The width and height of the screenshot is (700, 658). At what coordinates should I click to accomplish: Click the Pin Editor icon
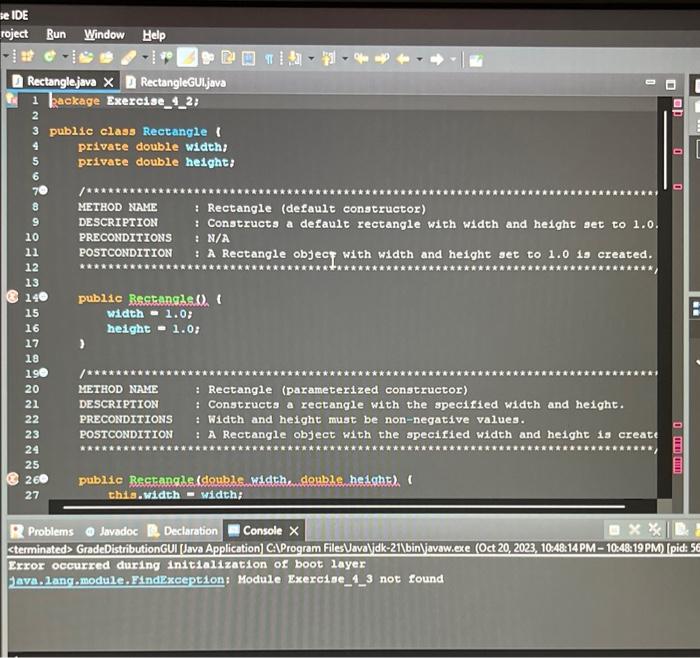click(x=476, y=60)
